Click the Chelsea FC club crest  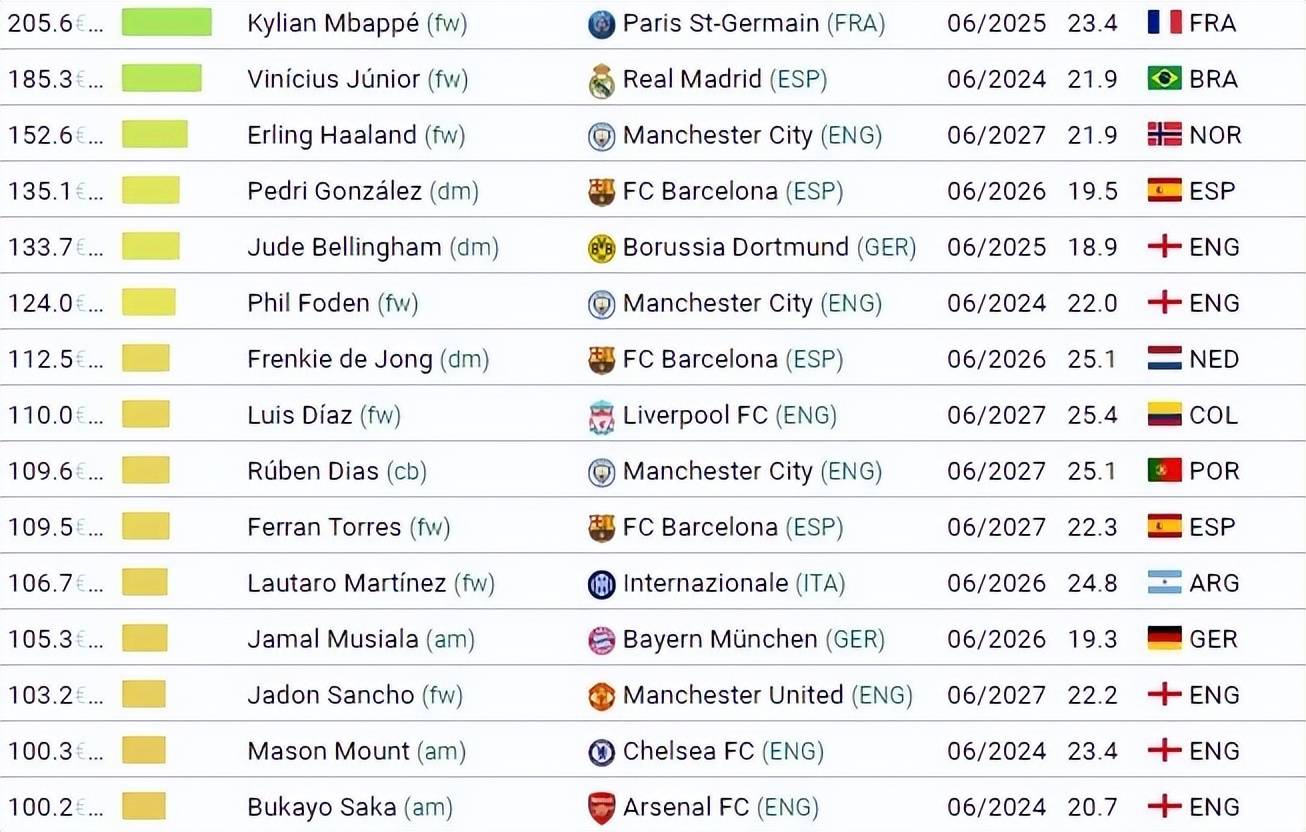pos(601,752)
